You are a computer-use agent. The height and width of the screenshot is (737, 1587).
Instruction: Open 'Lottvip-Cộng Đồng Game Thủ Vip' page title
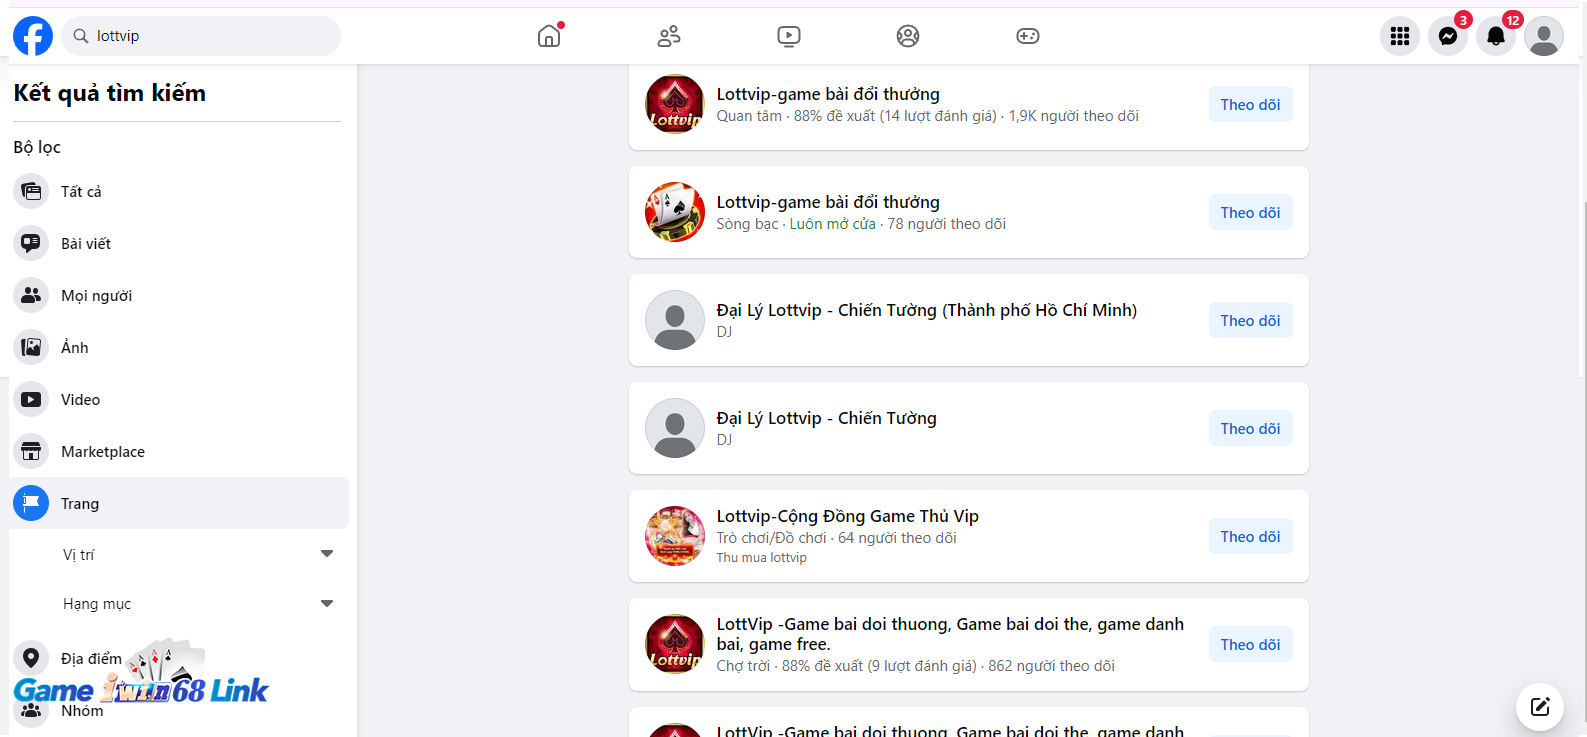click(847, 516)
